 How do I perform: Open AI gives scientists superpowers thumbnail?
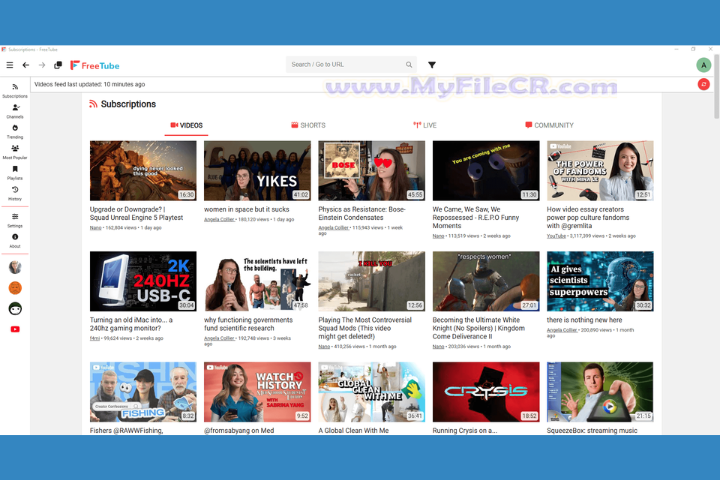600,281
